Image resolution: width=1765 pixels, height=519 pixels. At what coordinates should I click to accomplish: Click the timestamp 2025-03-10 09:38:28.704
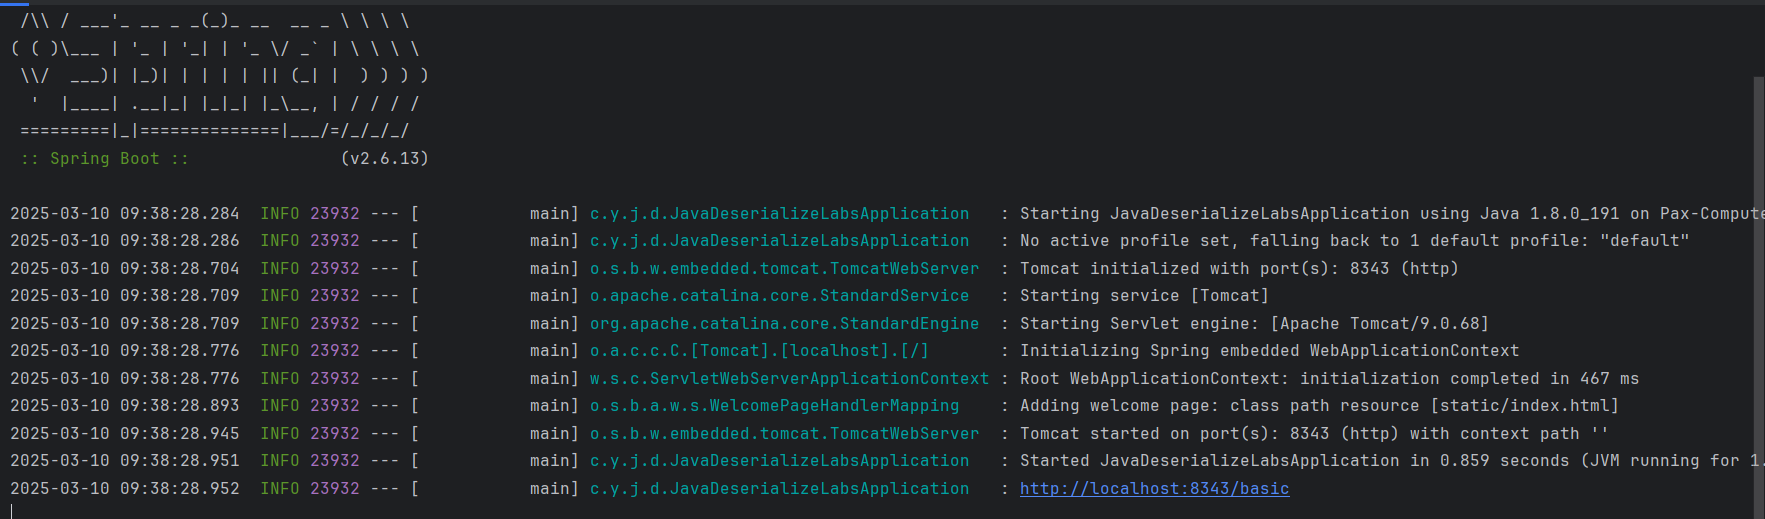point(125,269)
